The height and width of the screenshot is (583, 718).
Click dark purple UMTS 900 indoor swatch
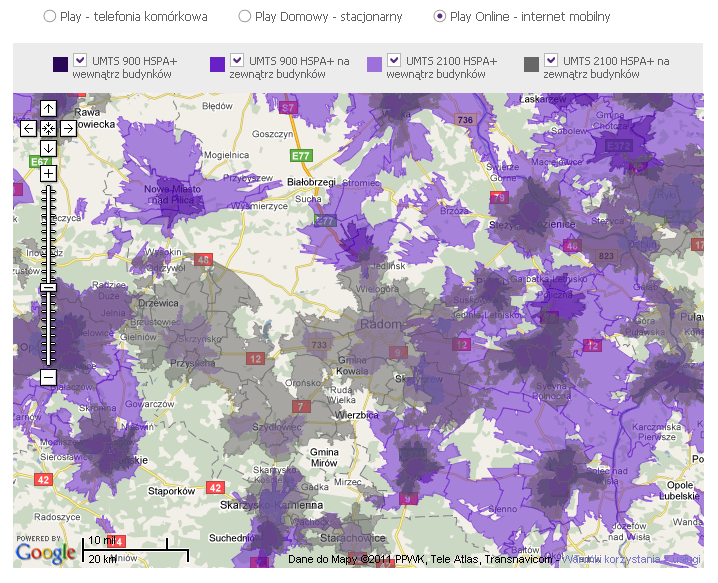point(60,65)
